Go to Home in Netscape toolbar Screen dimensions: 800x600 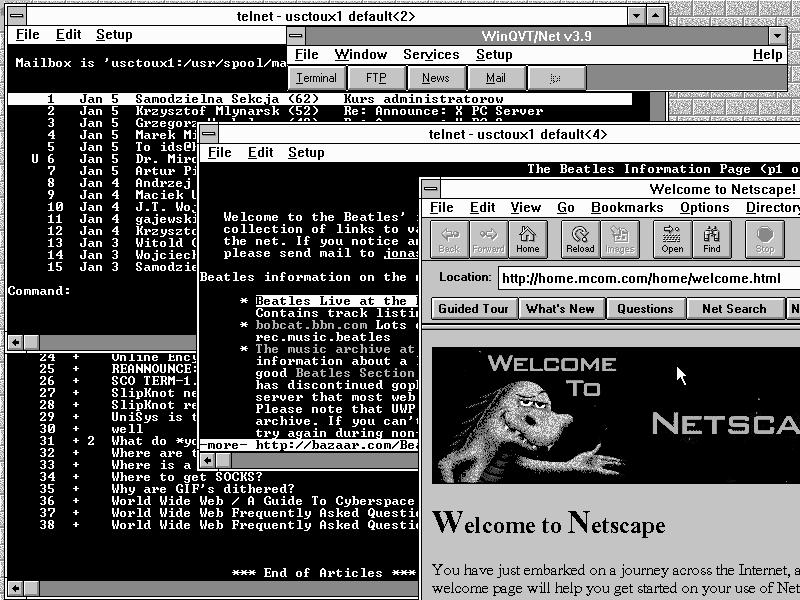pos(527,239)
